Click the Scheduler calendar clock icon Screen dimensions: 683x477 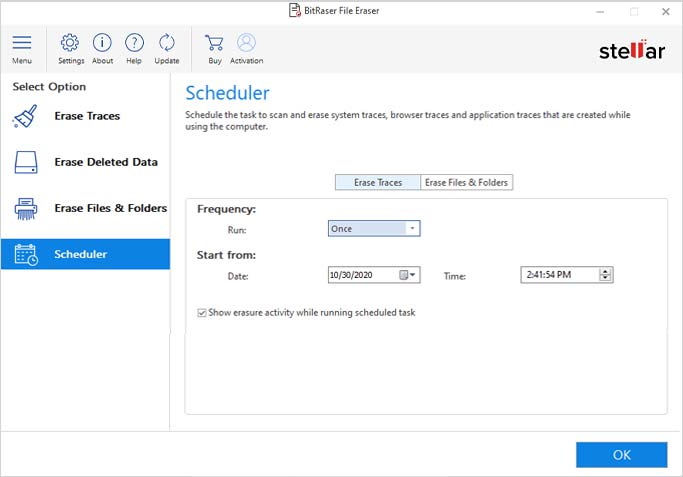(26, 254)
